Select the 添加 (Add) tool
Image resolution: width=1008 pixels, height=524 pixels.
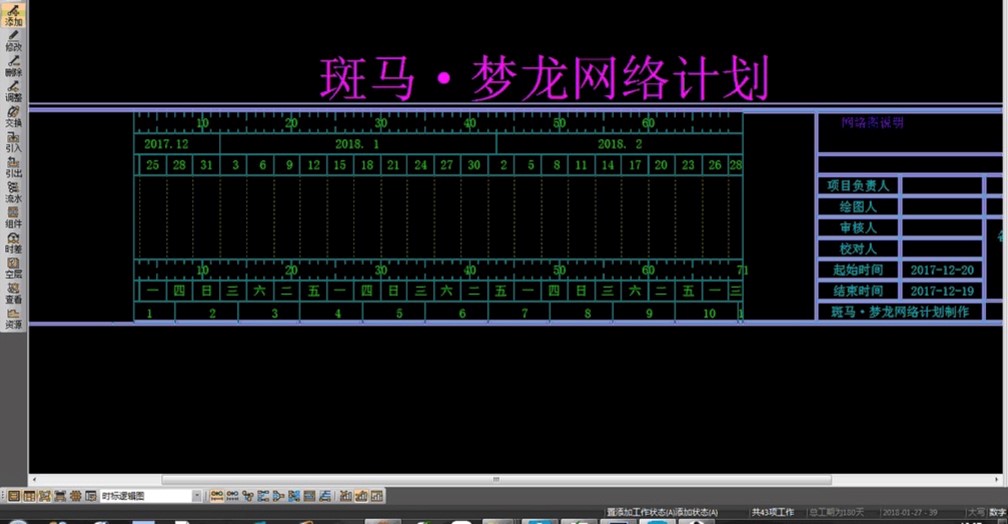coord(13,14)
